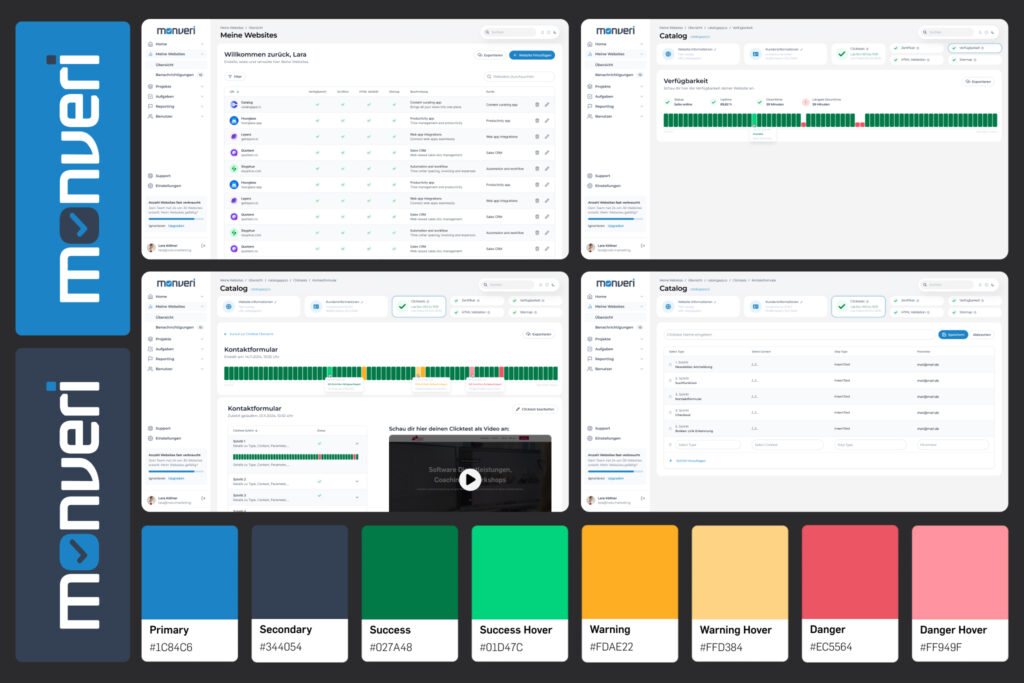Click monveri logo in Meine Websites screen
Image resolution: width=1024 pixels, height=683 pixels.
click(x=176, y=30)
